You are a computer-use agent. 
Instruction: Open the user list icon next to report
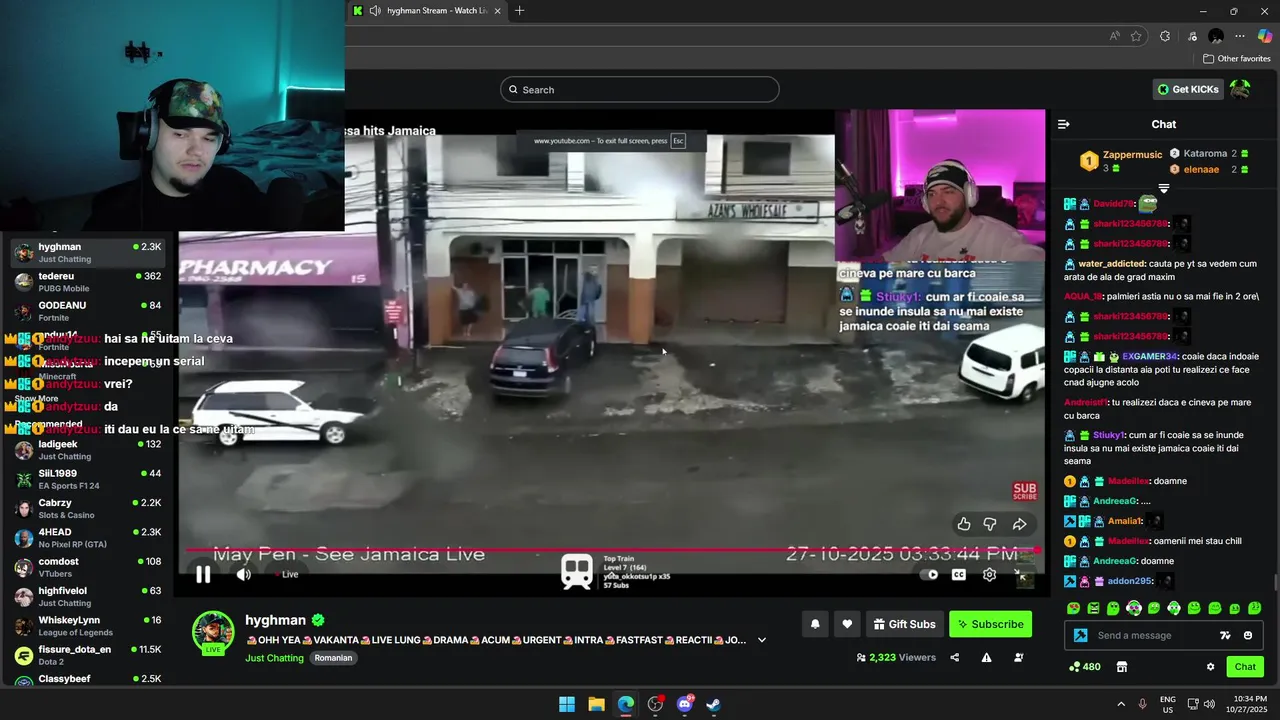pyautogui.click(x=1018, y=657)
